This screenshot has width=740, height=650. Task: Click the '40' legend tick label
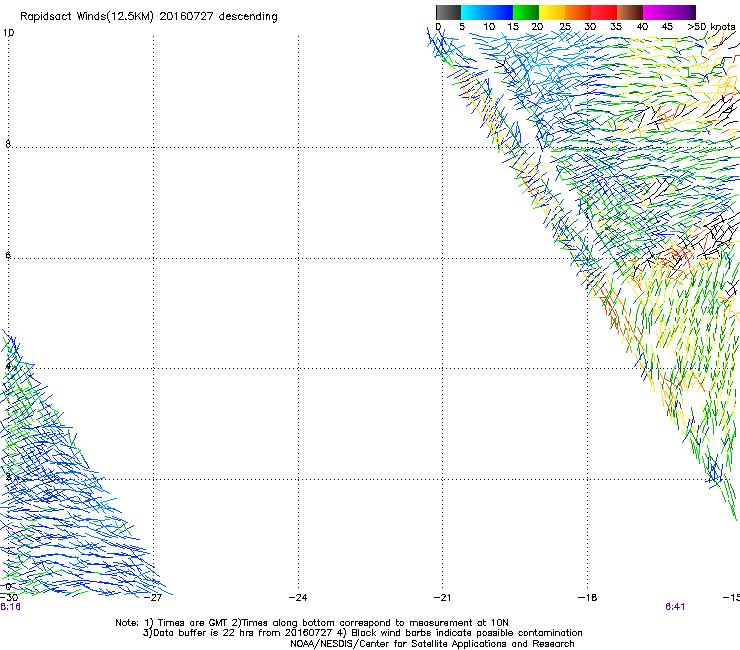pyautogui.click(x=642, y=27)
